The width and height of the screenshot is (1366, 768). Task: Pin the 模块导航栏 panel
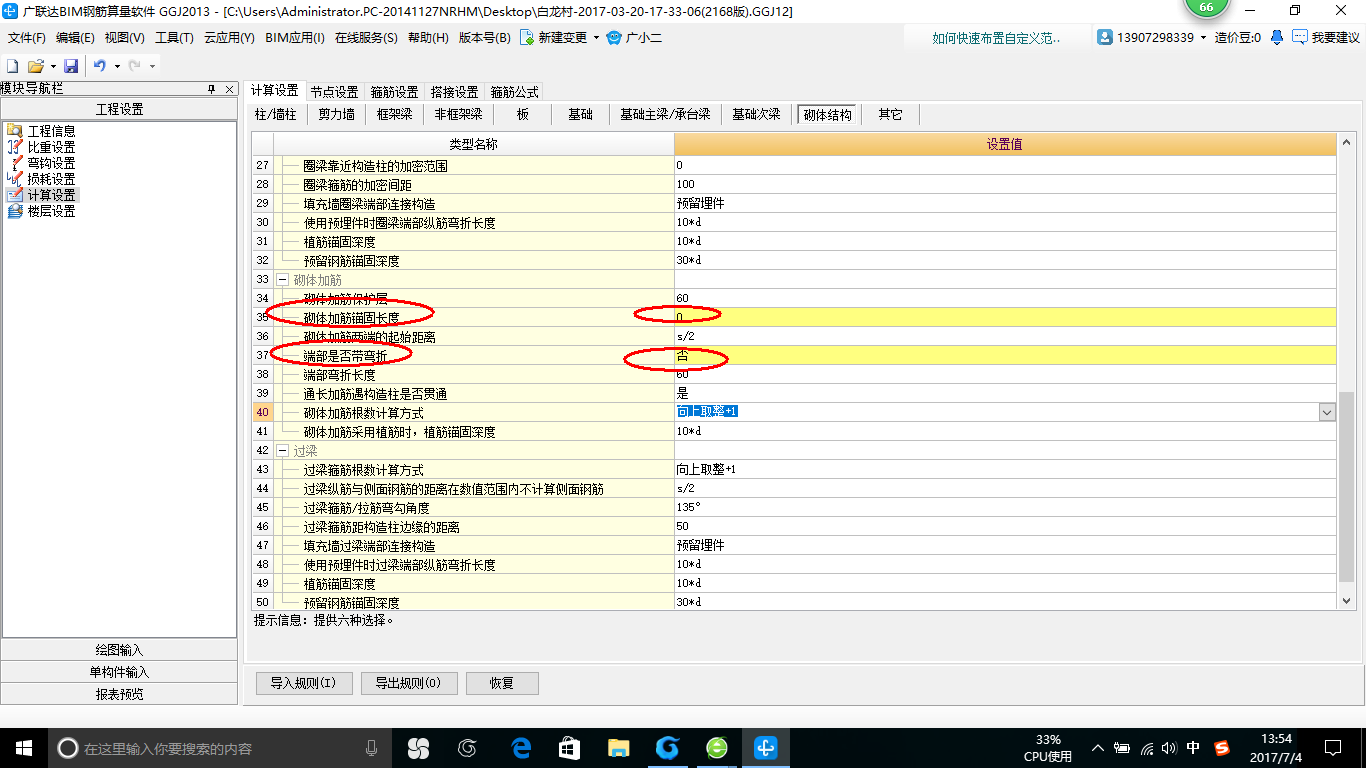click(211, 89)
